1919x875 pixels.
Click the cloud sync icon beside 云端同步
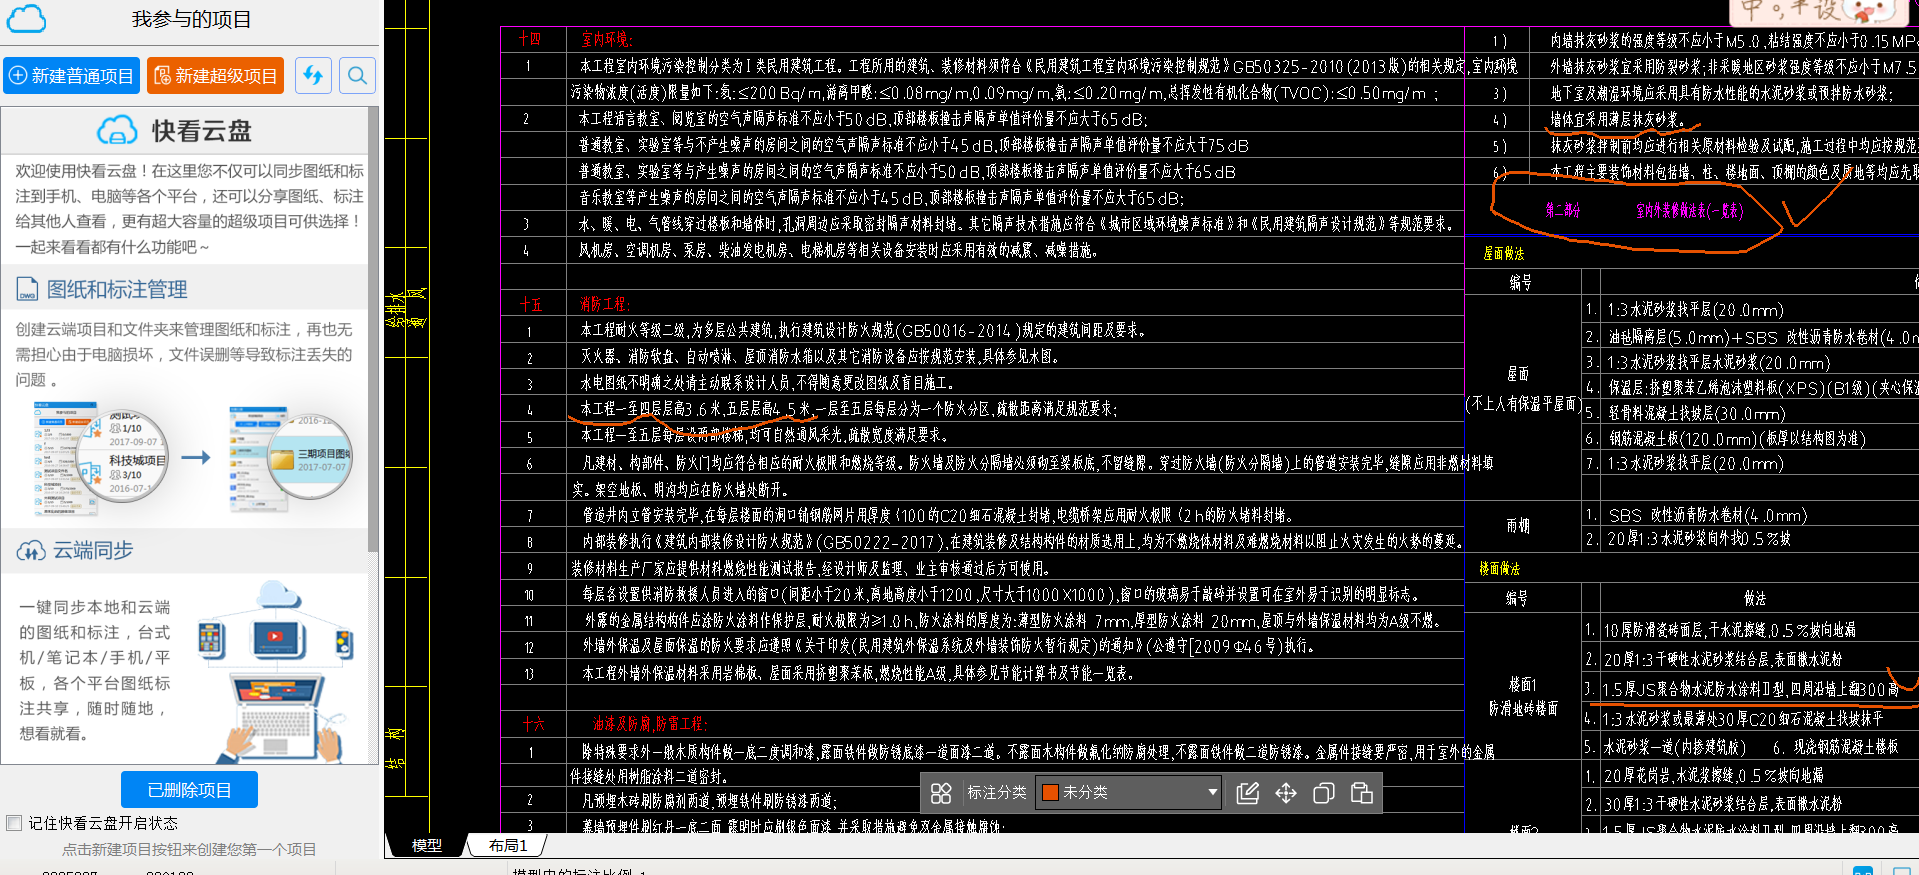[x=31, y=551]
